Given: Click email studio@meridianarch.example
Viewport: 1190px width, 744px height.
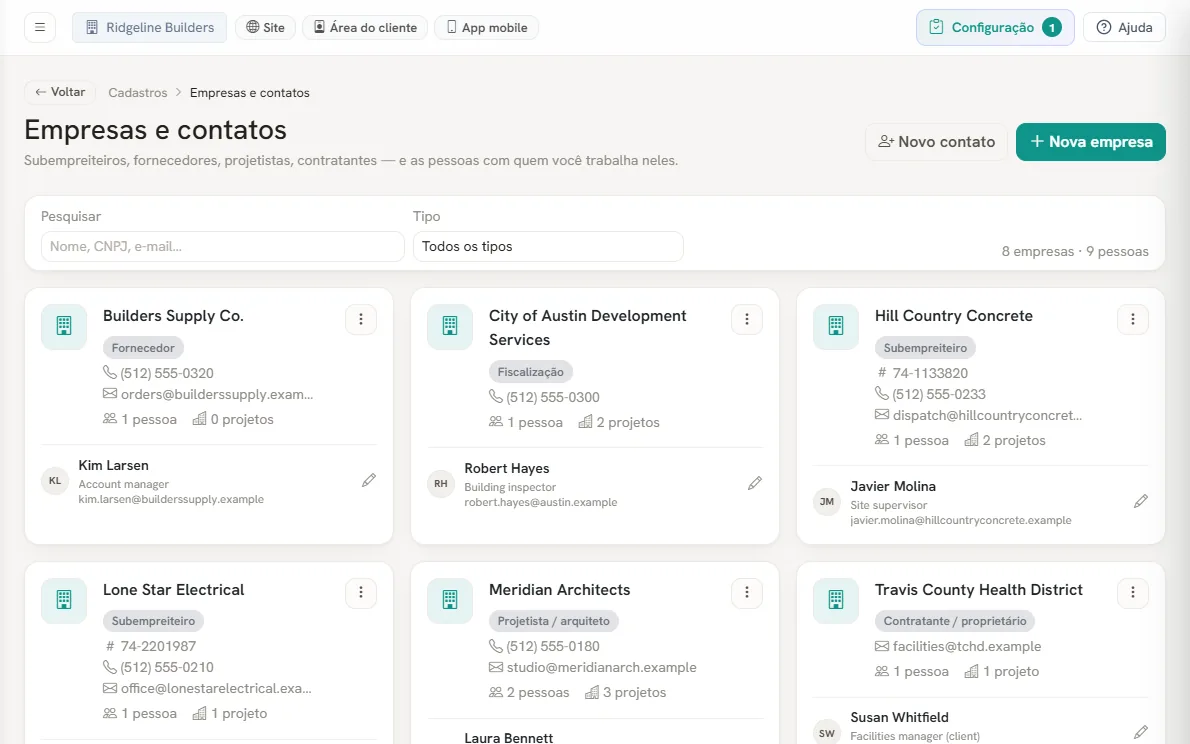Looking at the screenshot, I should (x=602, y=667).
